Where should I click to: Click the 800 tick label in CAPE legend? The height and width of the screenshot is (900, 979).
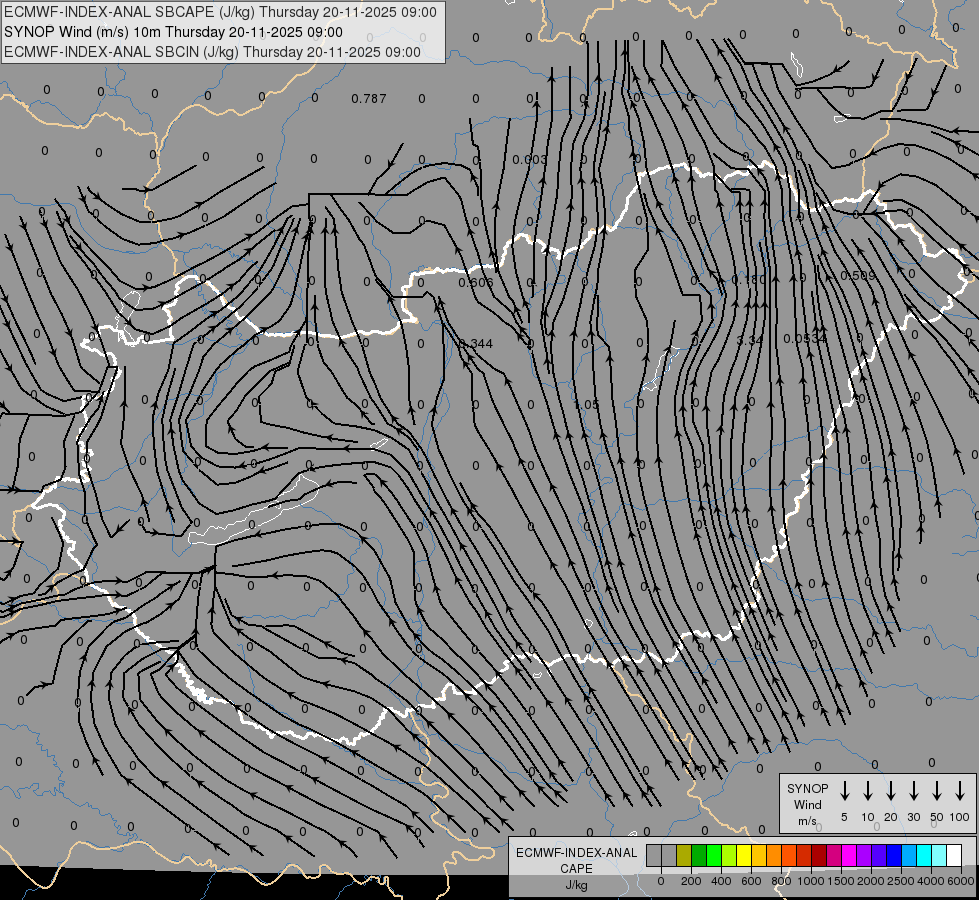pyautogui.click(x=781, y=881)
